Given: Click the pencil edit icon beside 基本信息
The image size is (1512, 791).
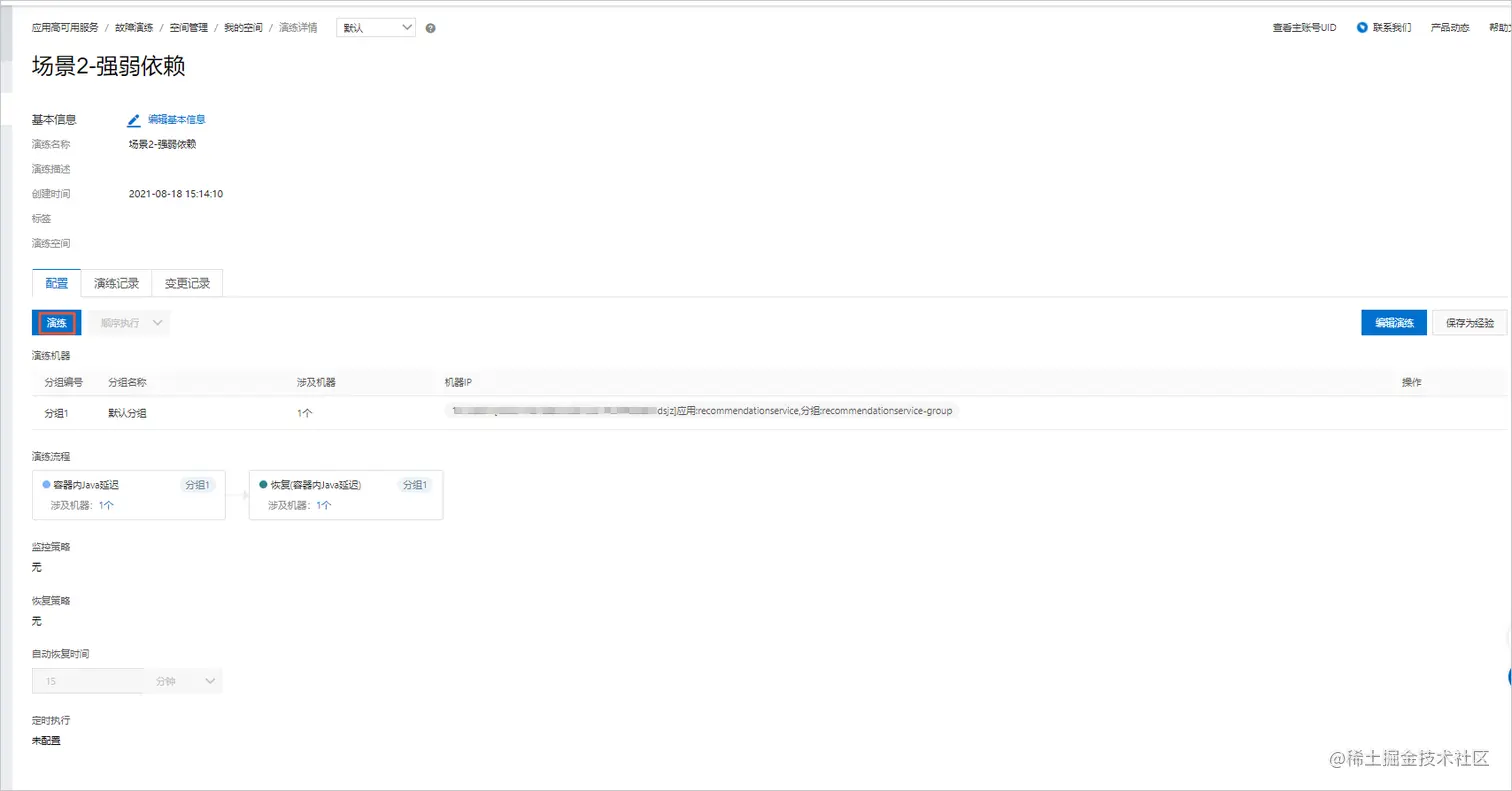Looking at the screenshot, I should 134,120.
